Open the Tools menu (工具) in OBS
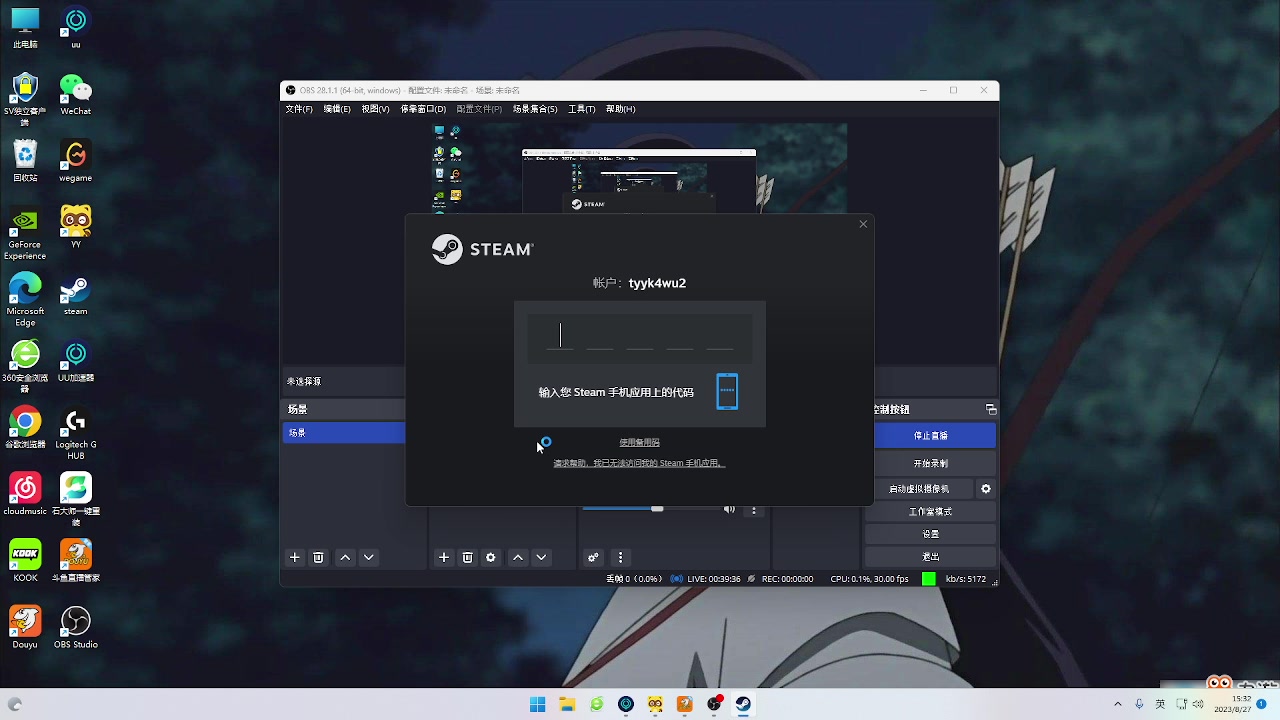The image size is (1280, 720). click(x=581, y=109)
